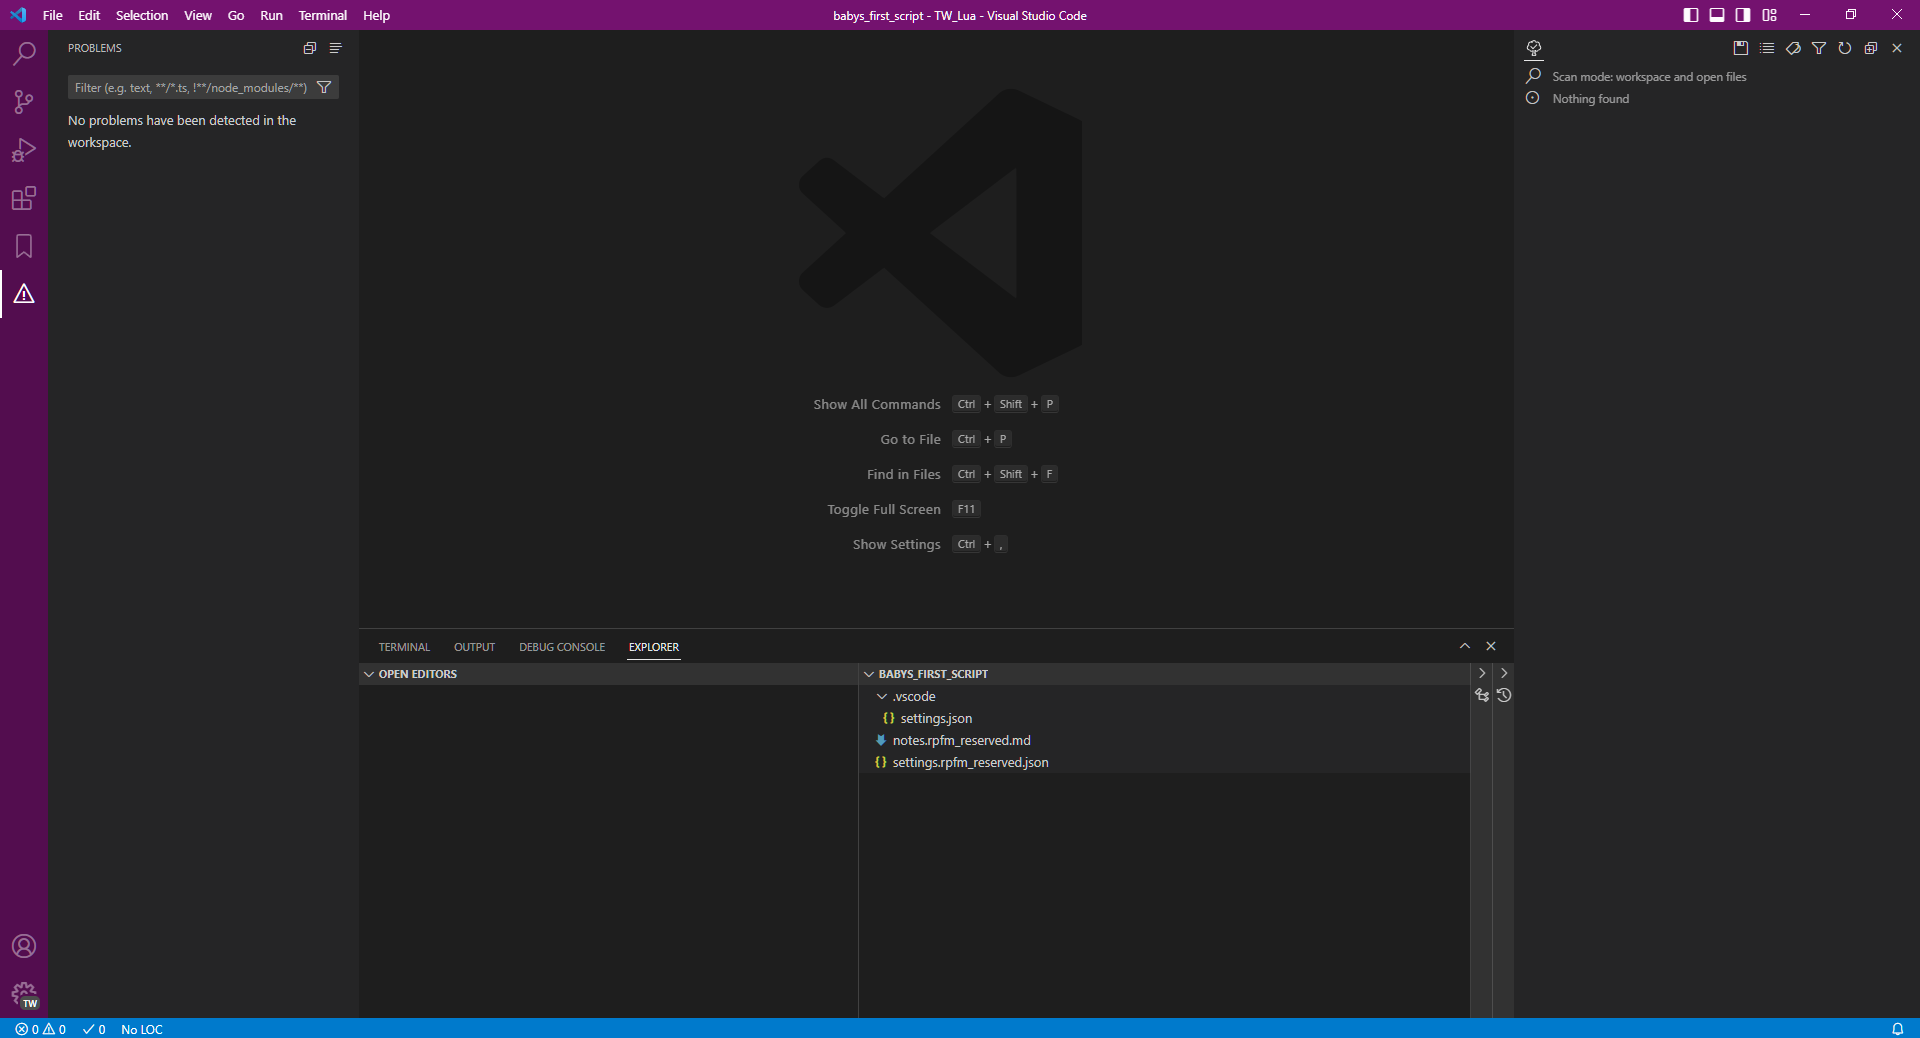Expand the timeline section chevron above history icon

pyautogui.click(x=1504, y=673)
